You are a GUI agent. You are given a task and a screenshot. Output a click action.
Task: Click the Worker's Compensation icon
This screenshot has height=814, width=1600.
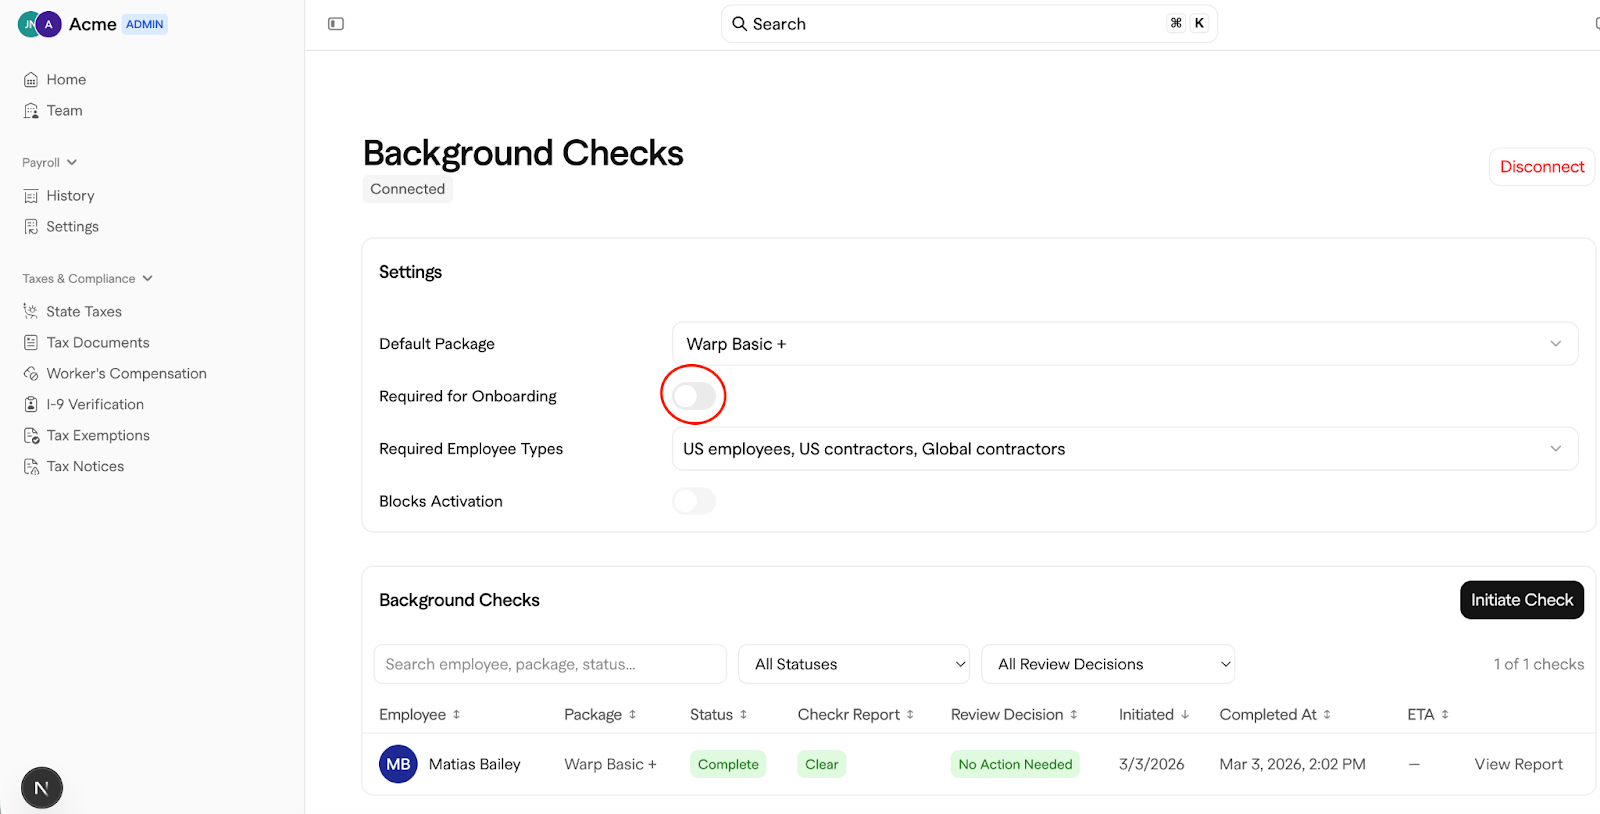tap(31, 374)
